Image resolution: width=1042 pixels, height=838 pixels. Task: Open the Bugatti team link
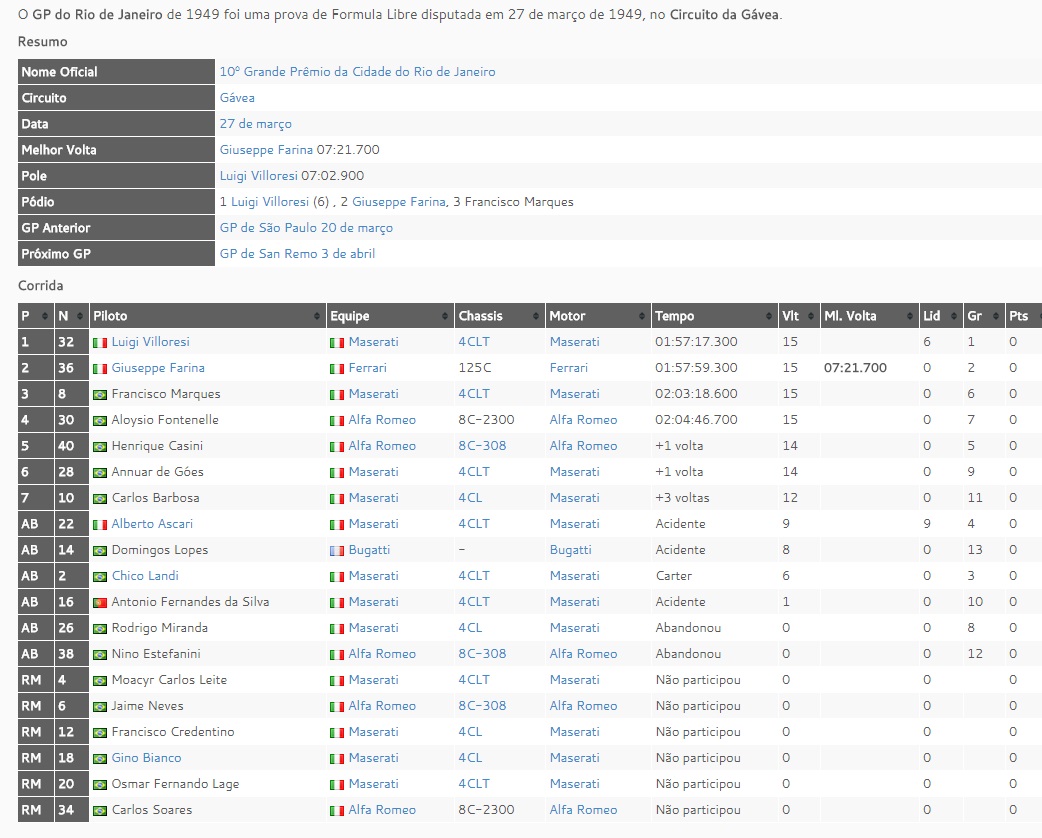coord(369,550)
